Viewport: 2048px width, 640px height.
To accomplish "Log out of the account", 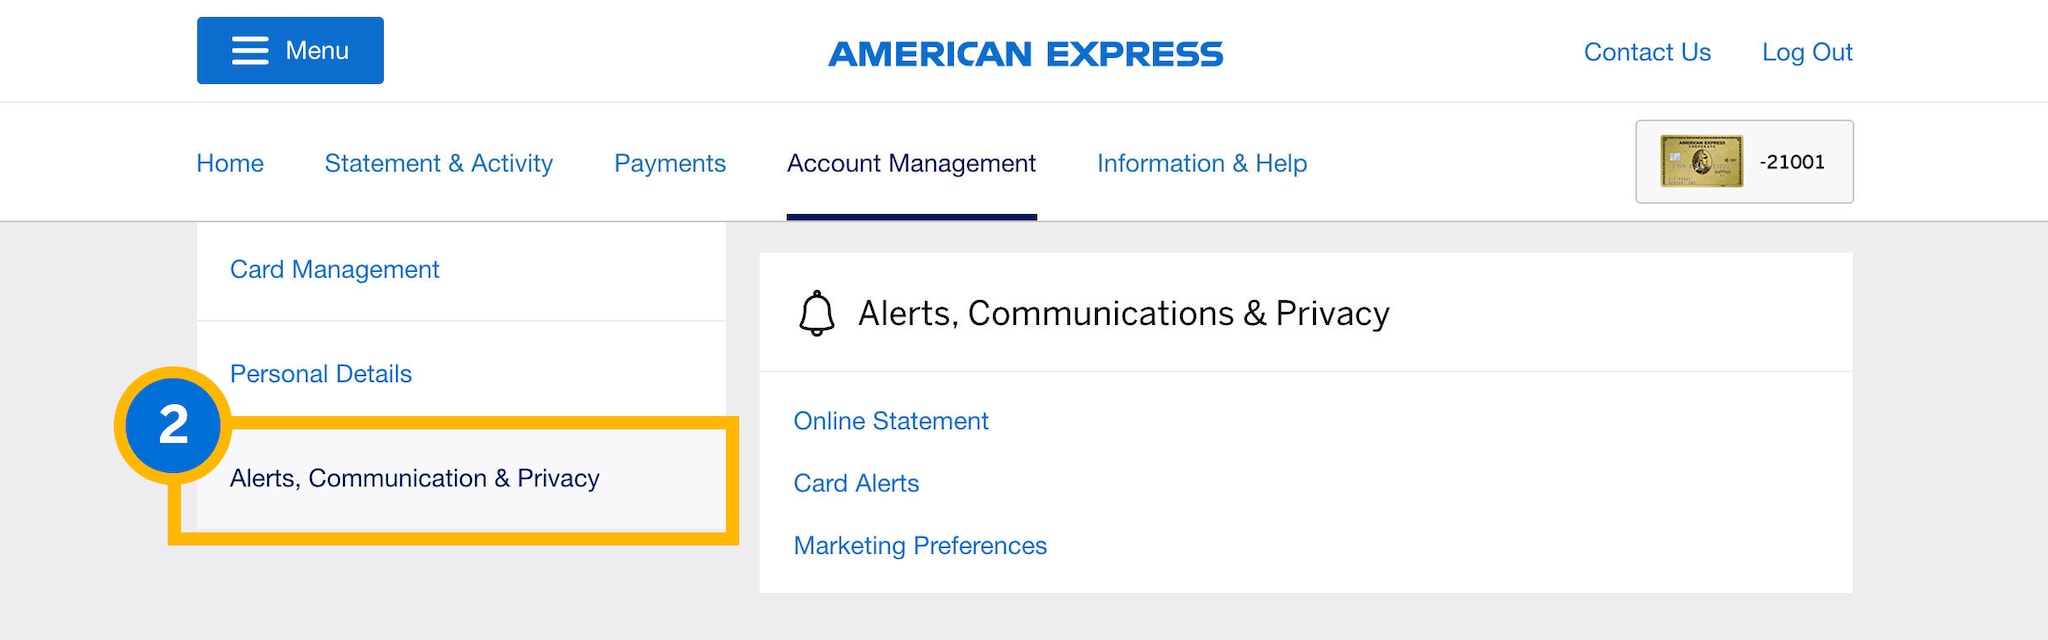I will tap(1807, 52).
